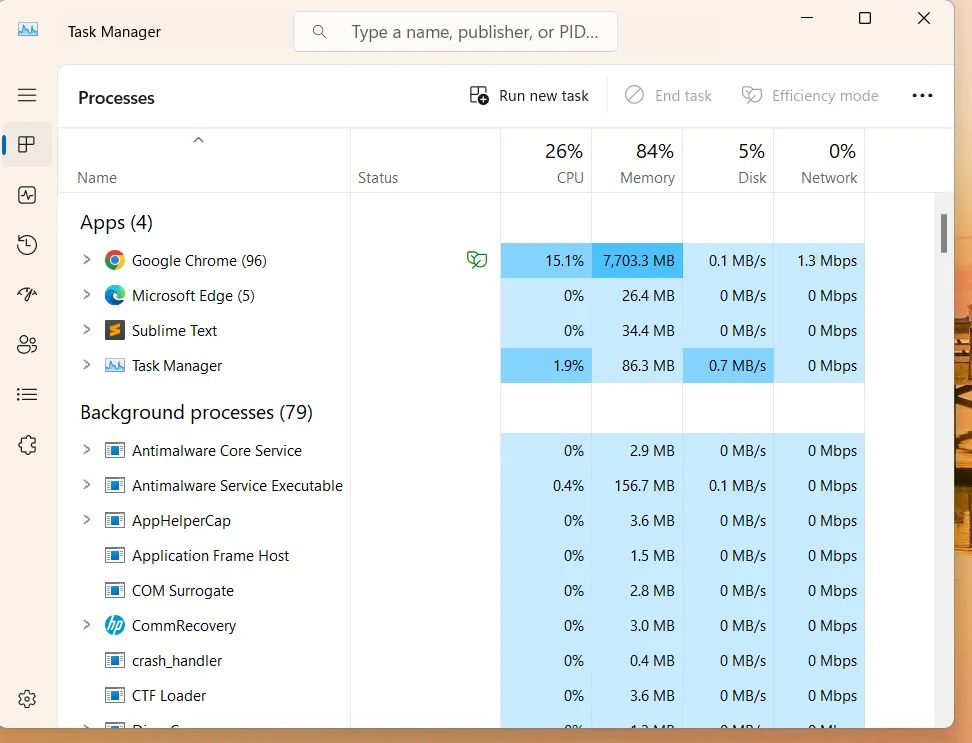
Task: Select the Sublime Text row name
Action: (x=174, y=331)
